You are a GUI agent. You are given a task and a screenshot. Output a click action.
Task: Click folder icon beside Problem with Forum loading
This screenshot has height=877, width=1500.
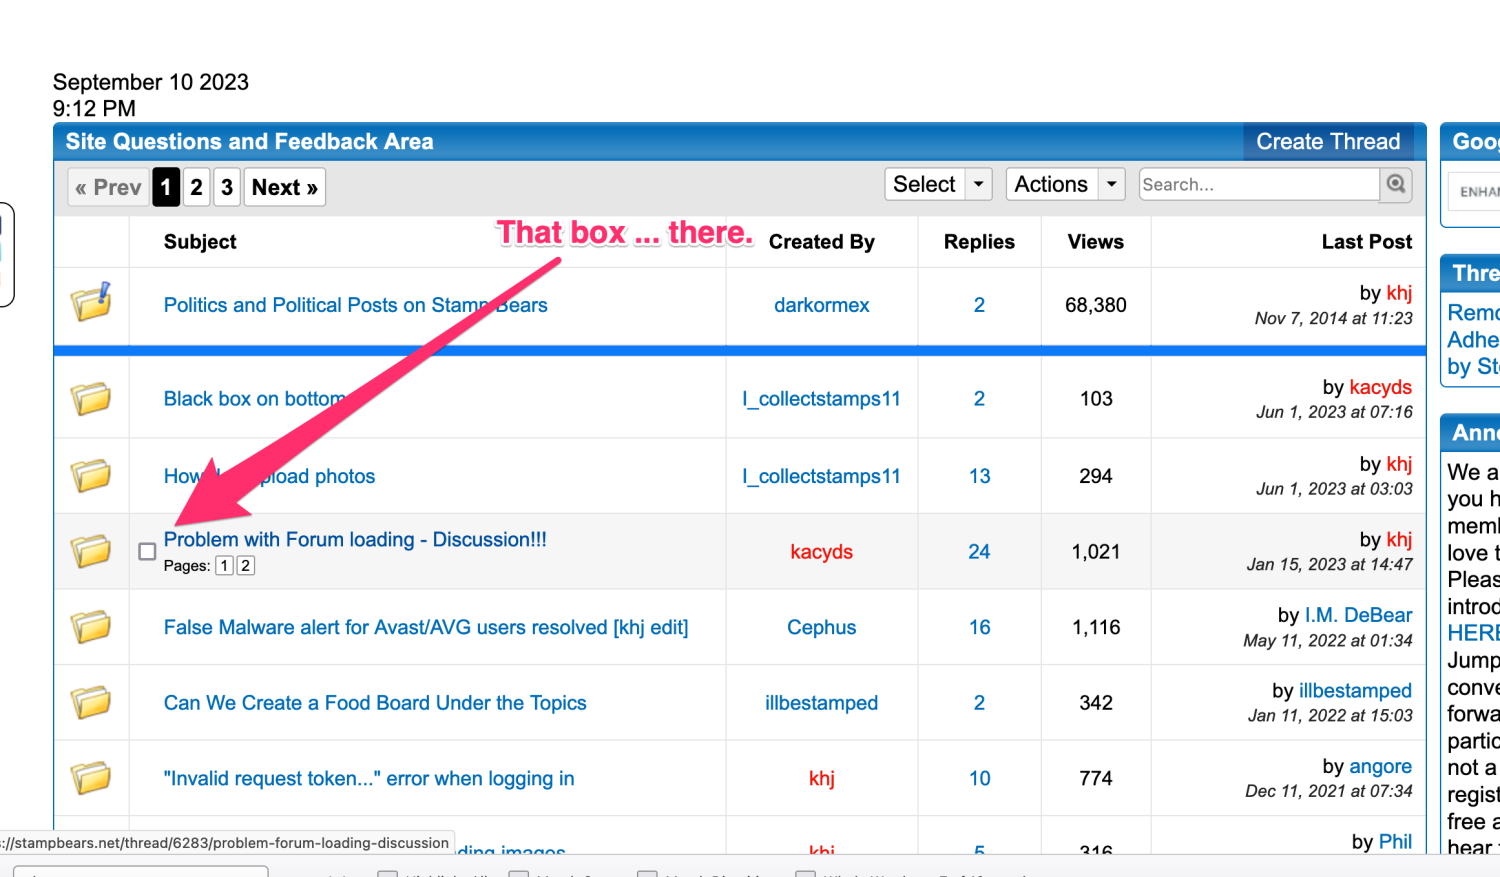(91, 550)
